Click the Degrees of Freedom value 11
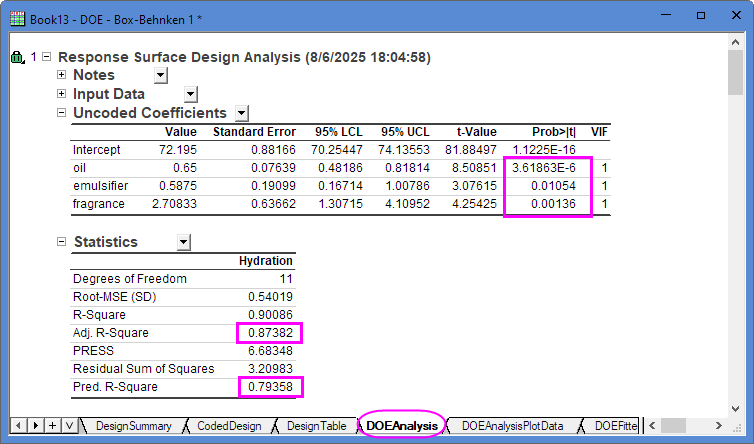 (286, 279)
